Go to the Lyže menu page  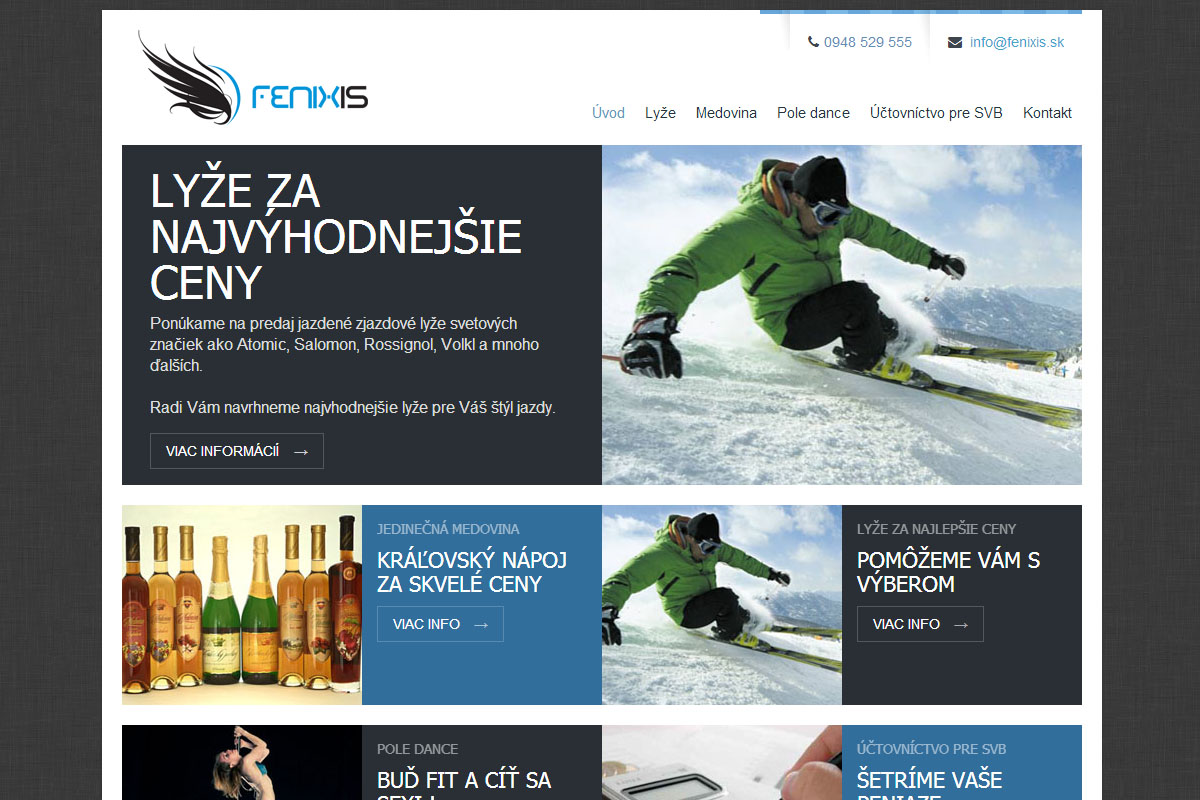click(x=660, y=113)
